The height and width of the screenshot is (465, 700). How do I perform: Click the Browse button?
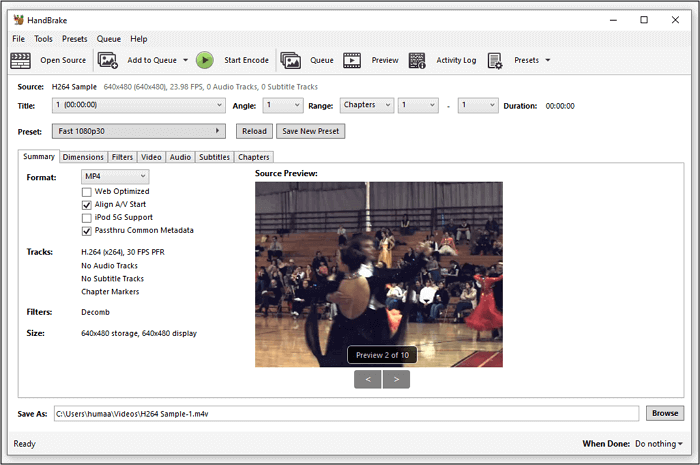(x=665, y=413)
